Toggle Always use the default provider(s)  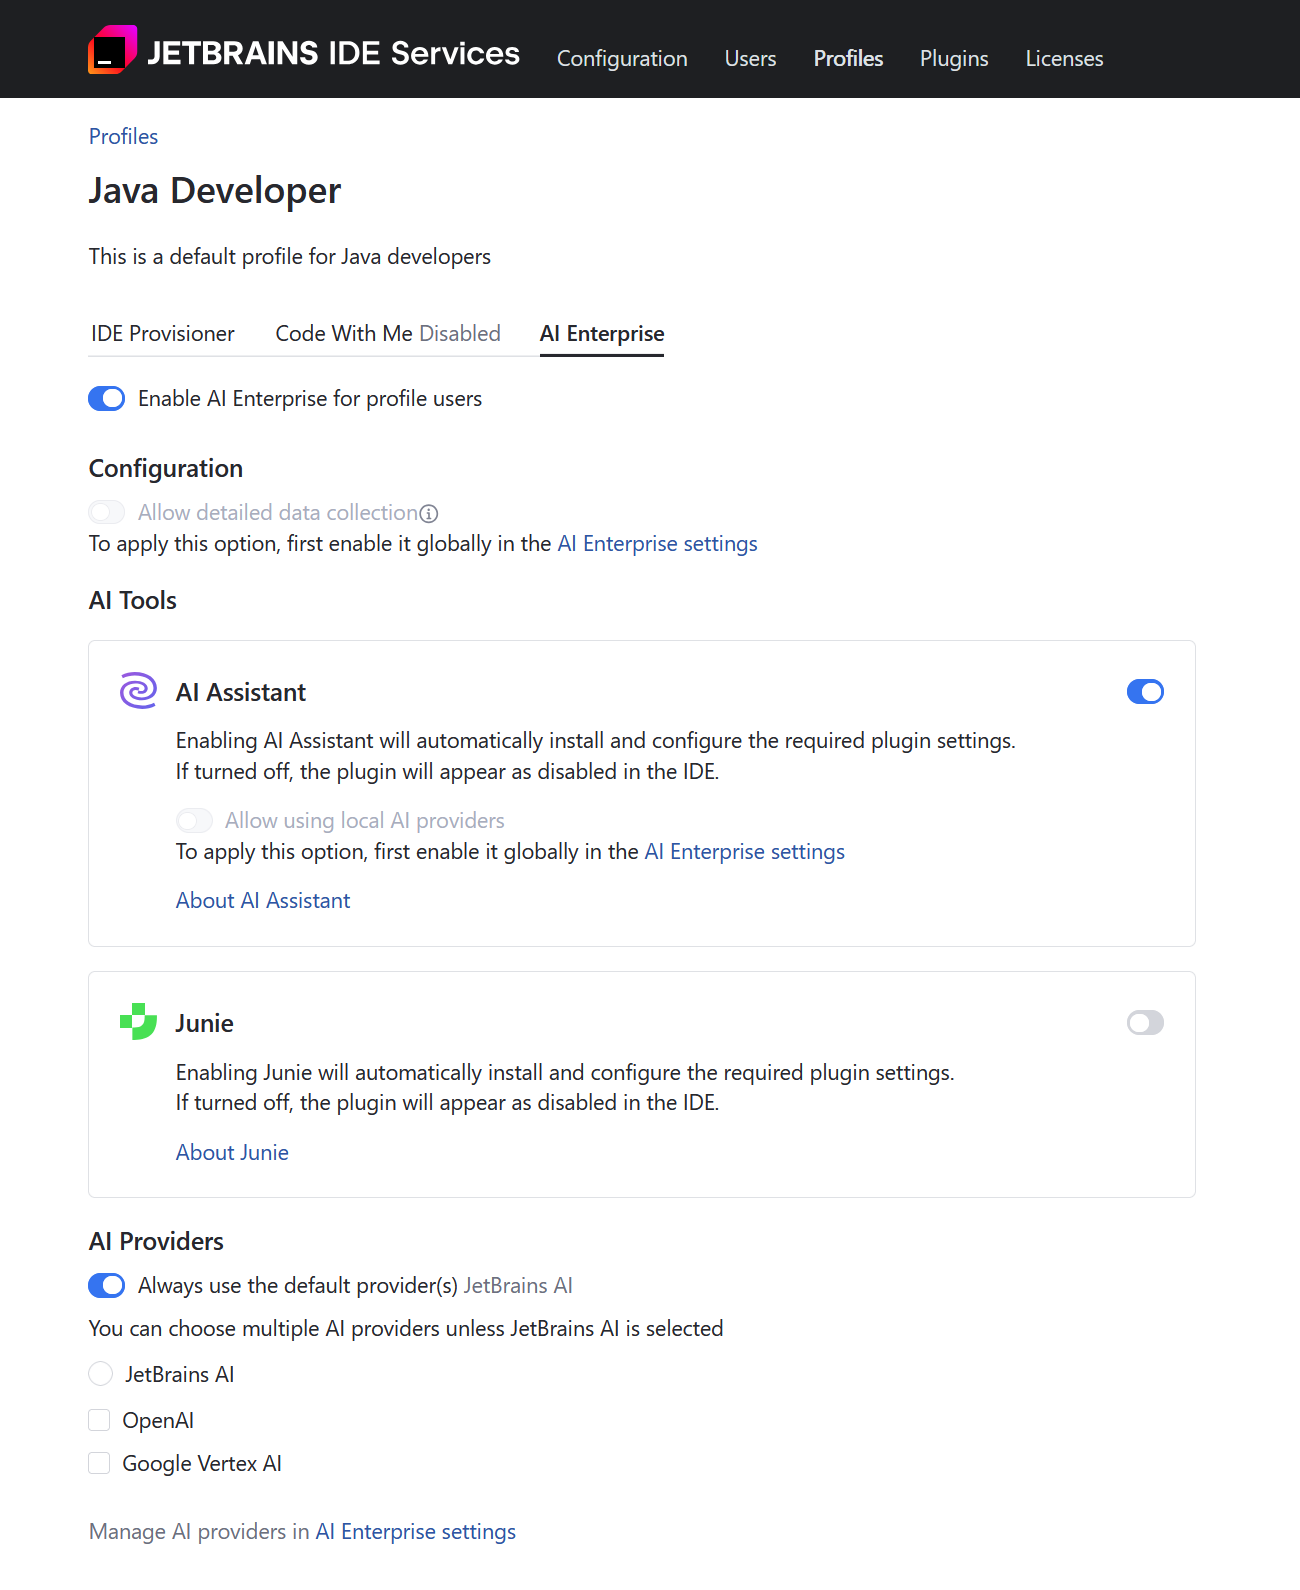[x=106, y=1285]
